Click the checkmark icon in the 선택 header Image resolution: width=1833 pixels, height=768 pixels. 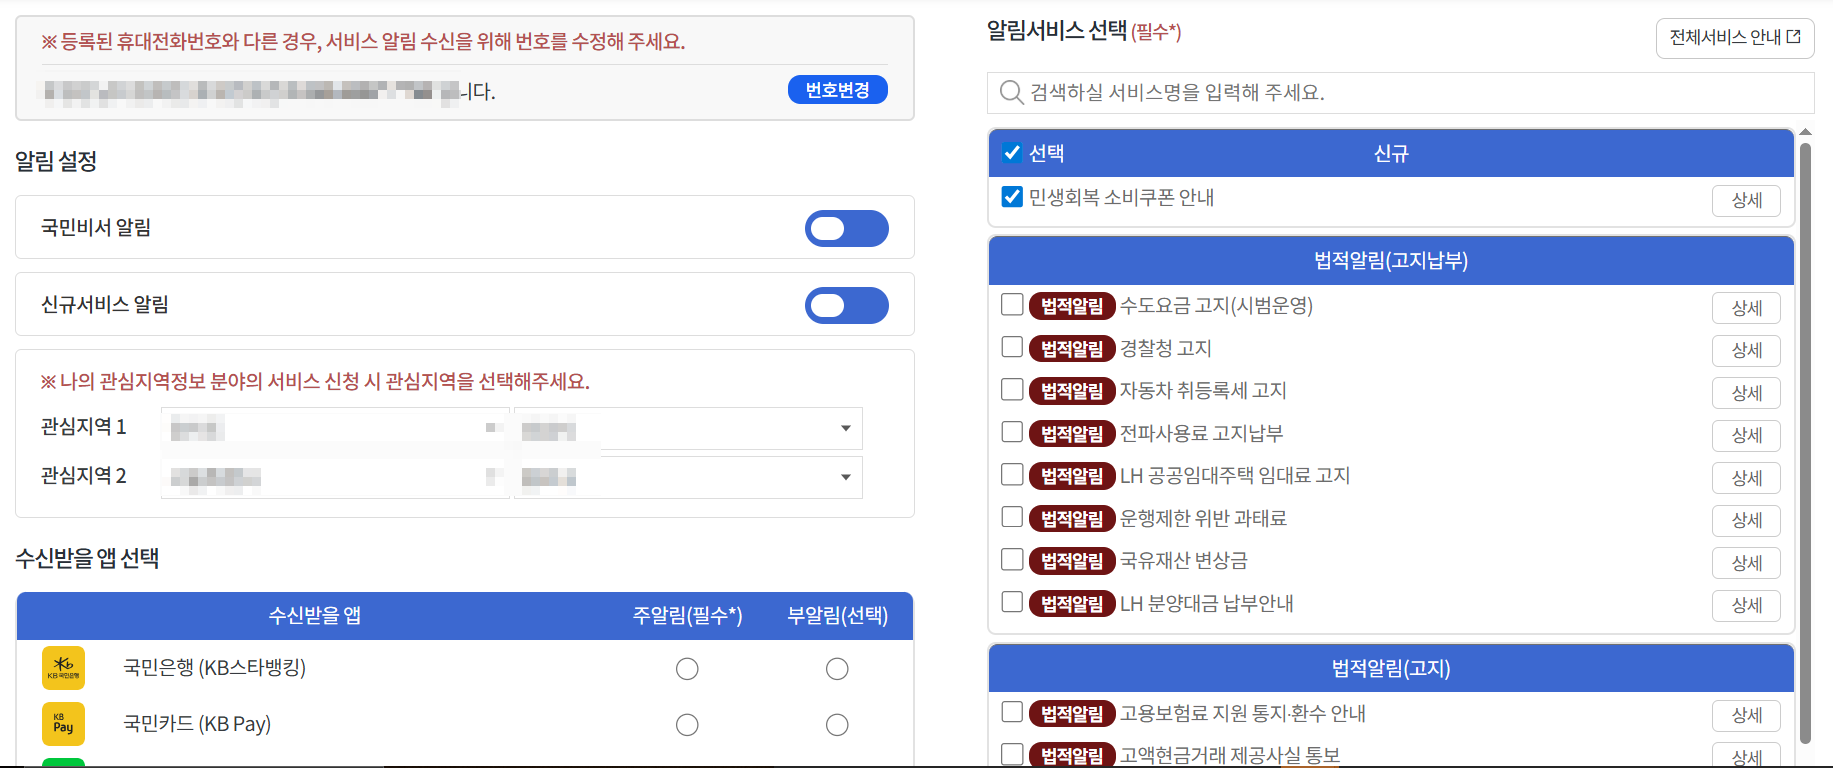point(1011,153)
